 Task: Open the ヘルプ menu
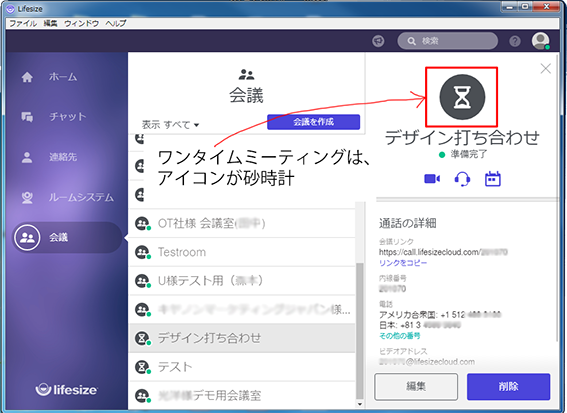(x=116, y=24)
